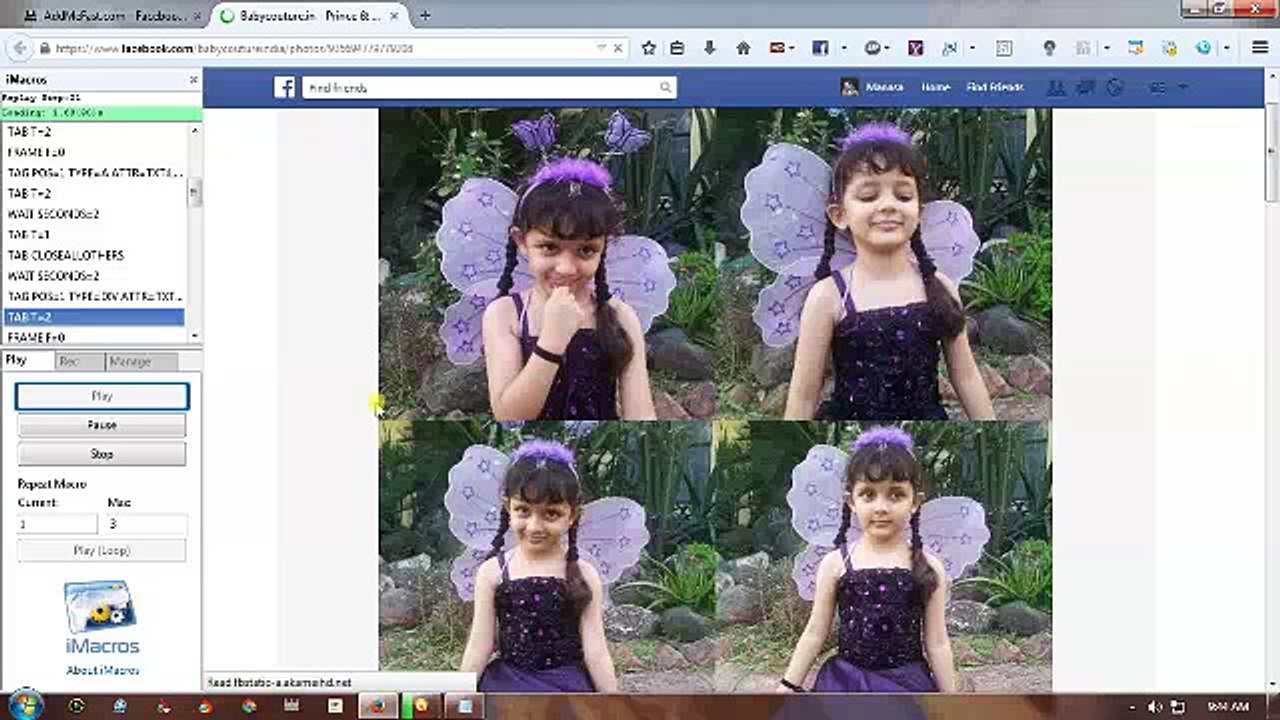Click the Play macro button
This screenshot has width=1280, height=720.
102,396
